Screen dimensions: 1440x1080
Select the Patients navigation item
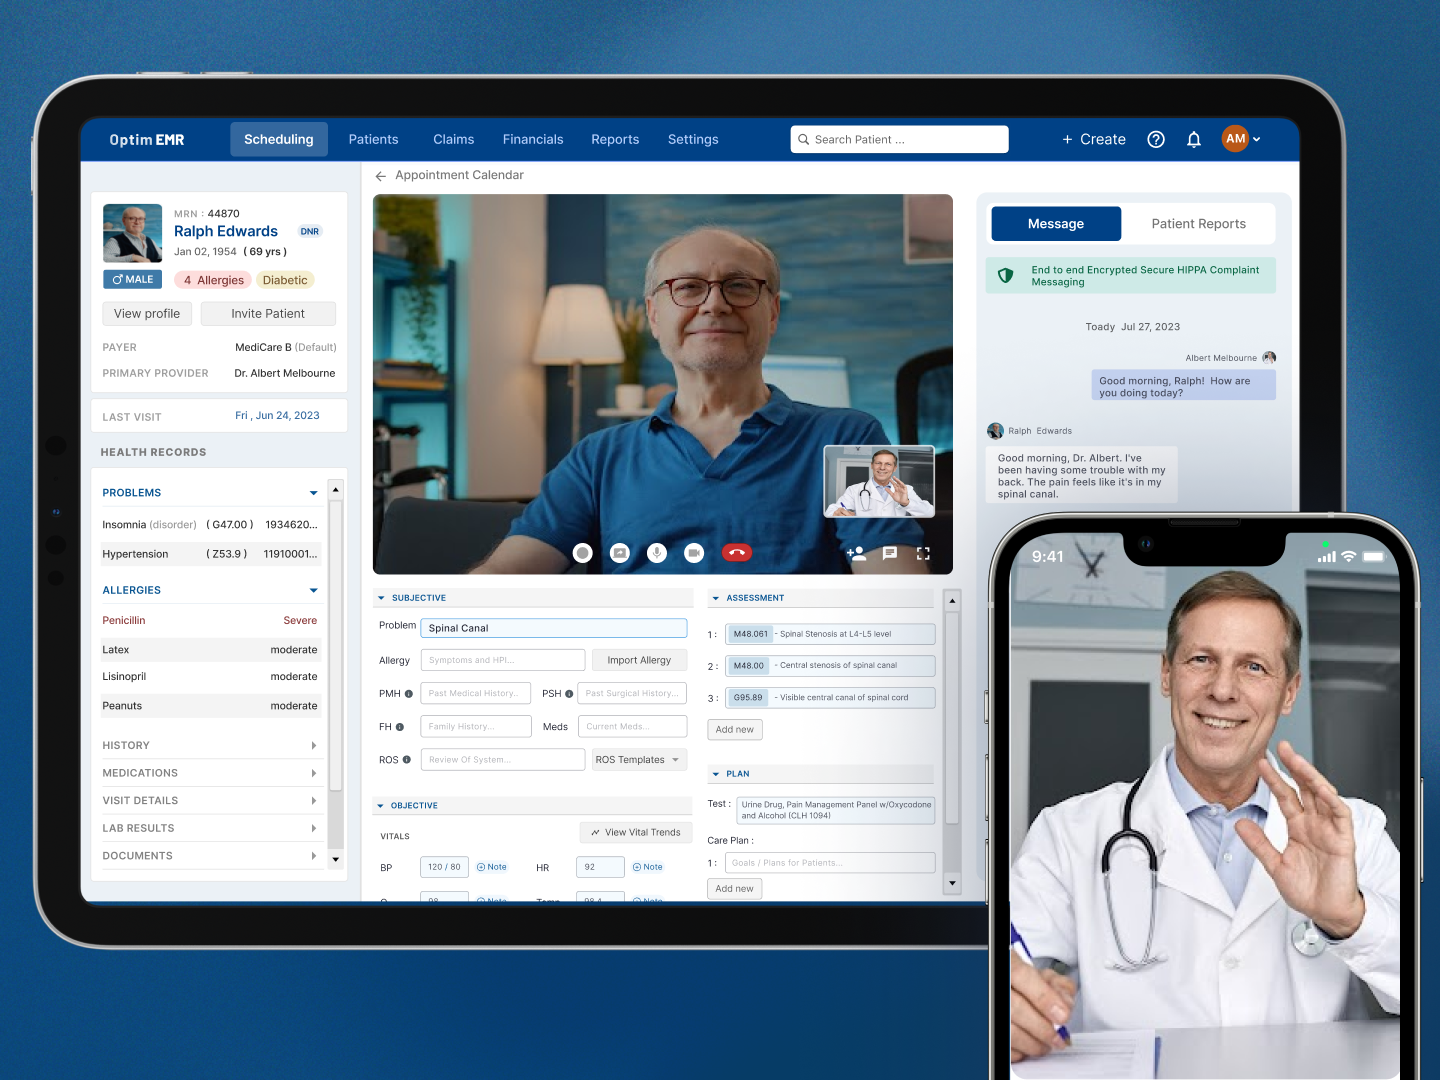point(374,139)
